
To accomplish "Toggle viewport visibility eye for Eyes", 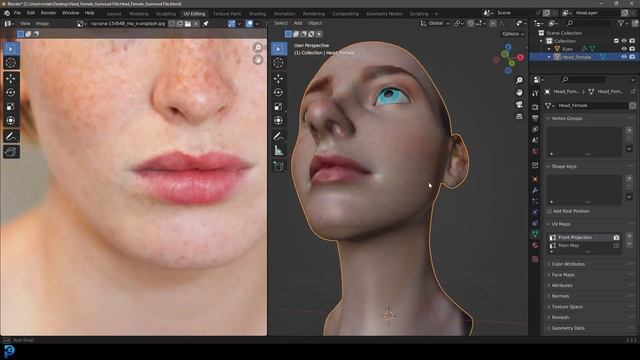I will 624,49.
